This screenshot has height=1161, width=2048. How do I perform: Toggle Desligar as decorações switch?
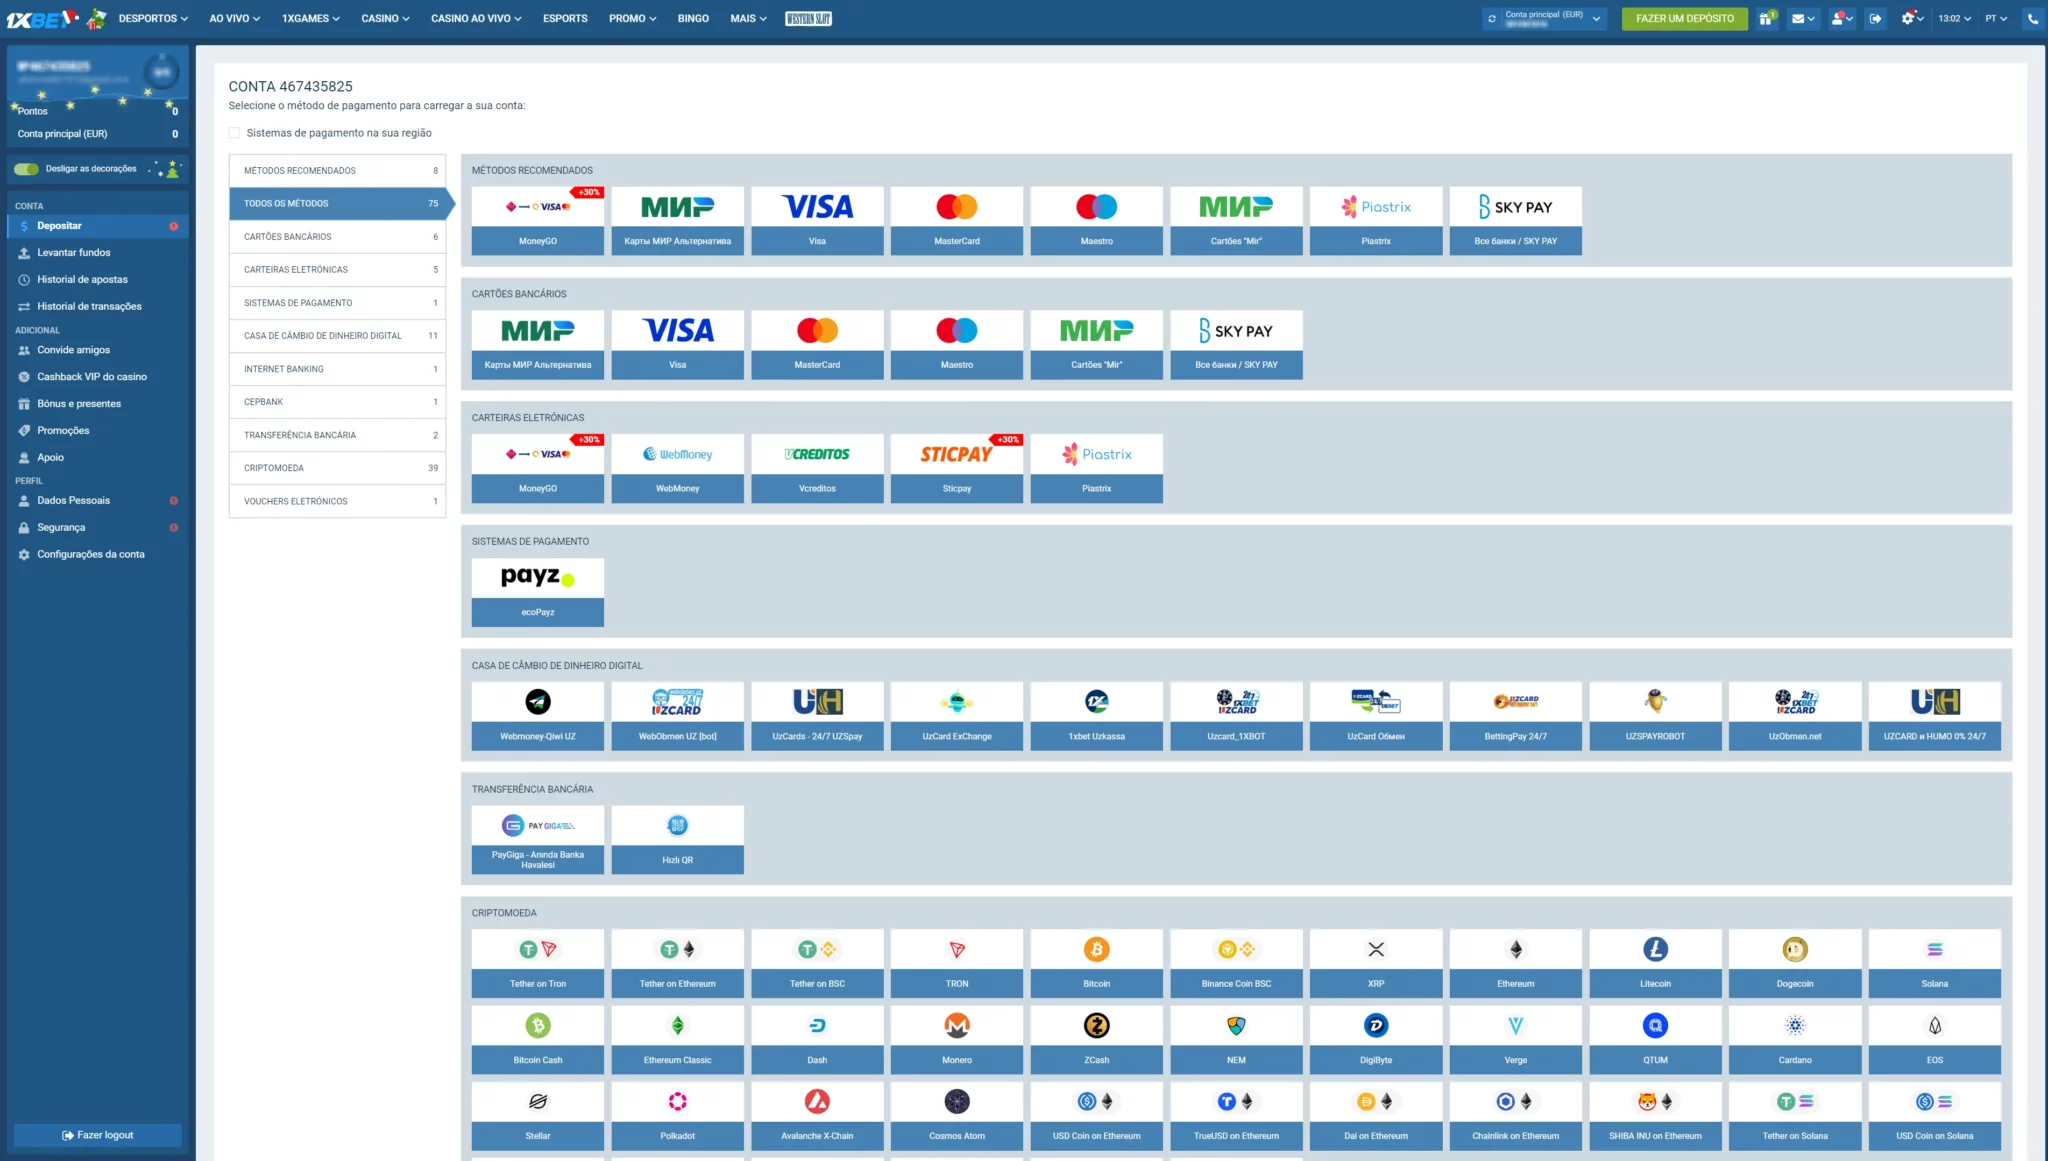(x=26, y=169)
